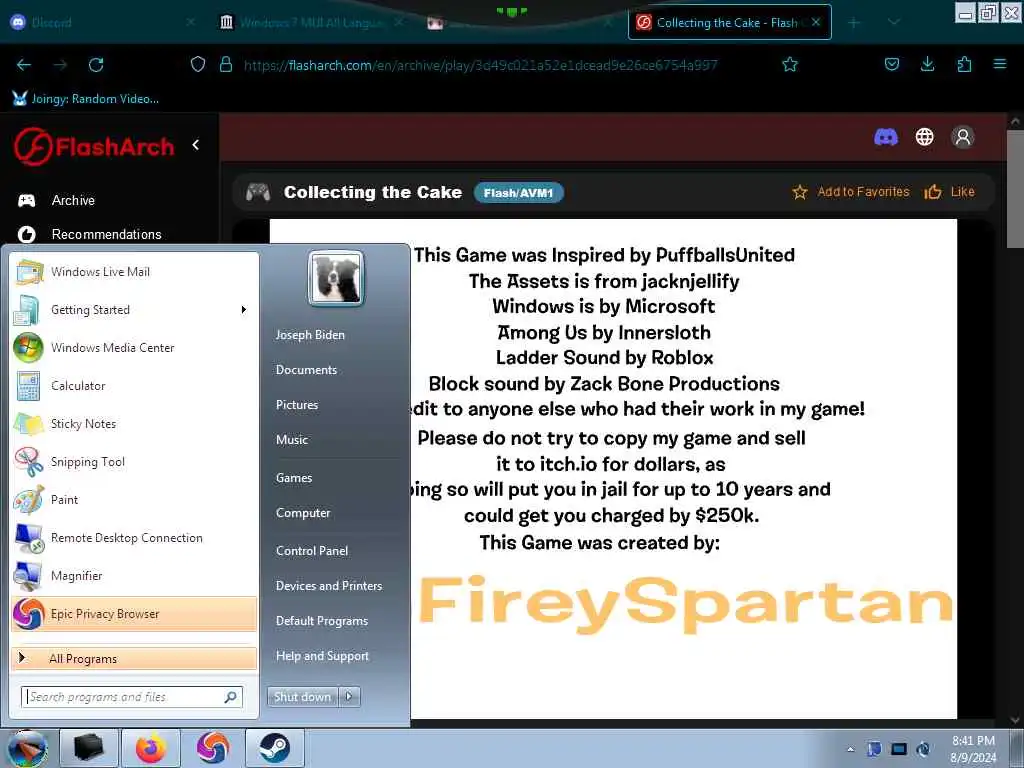The height and width of the screenshot is (768, 1024).
Task: Open Windows Live Mail from Start menu
Action: (x=134, y=272)
